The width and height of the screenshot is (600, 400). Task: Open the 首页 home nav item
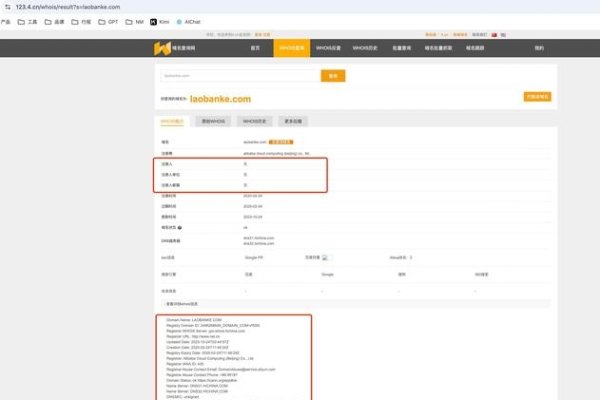tap(255, 48)
